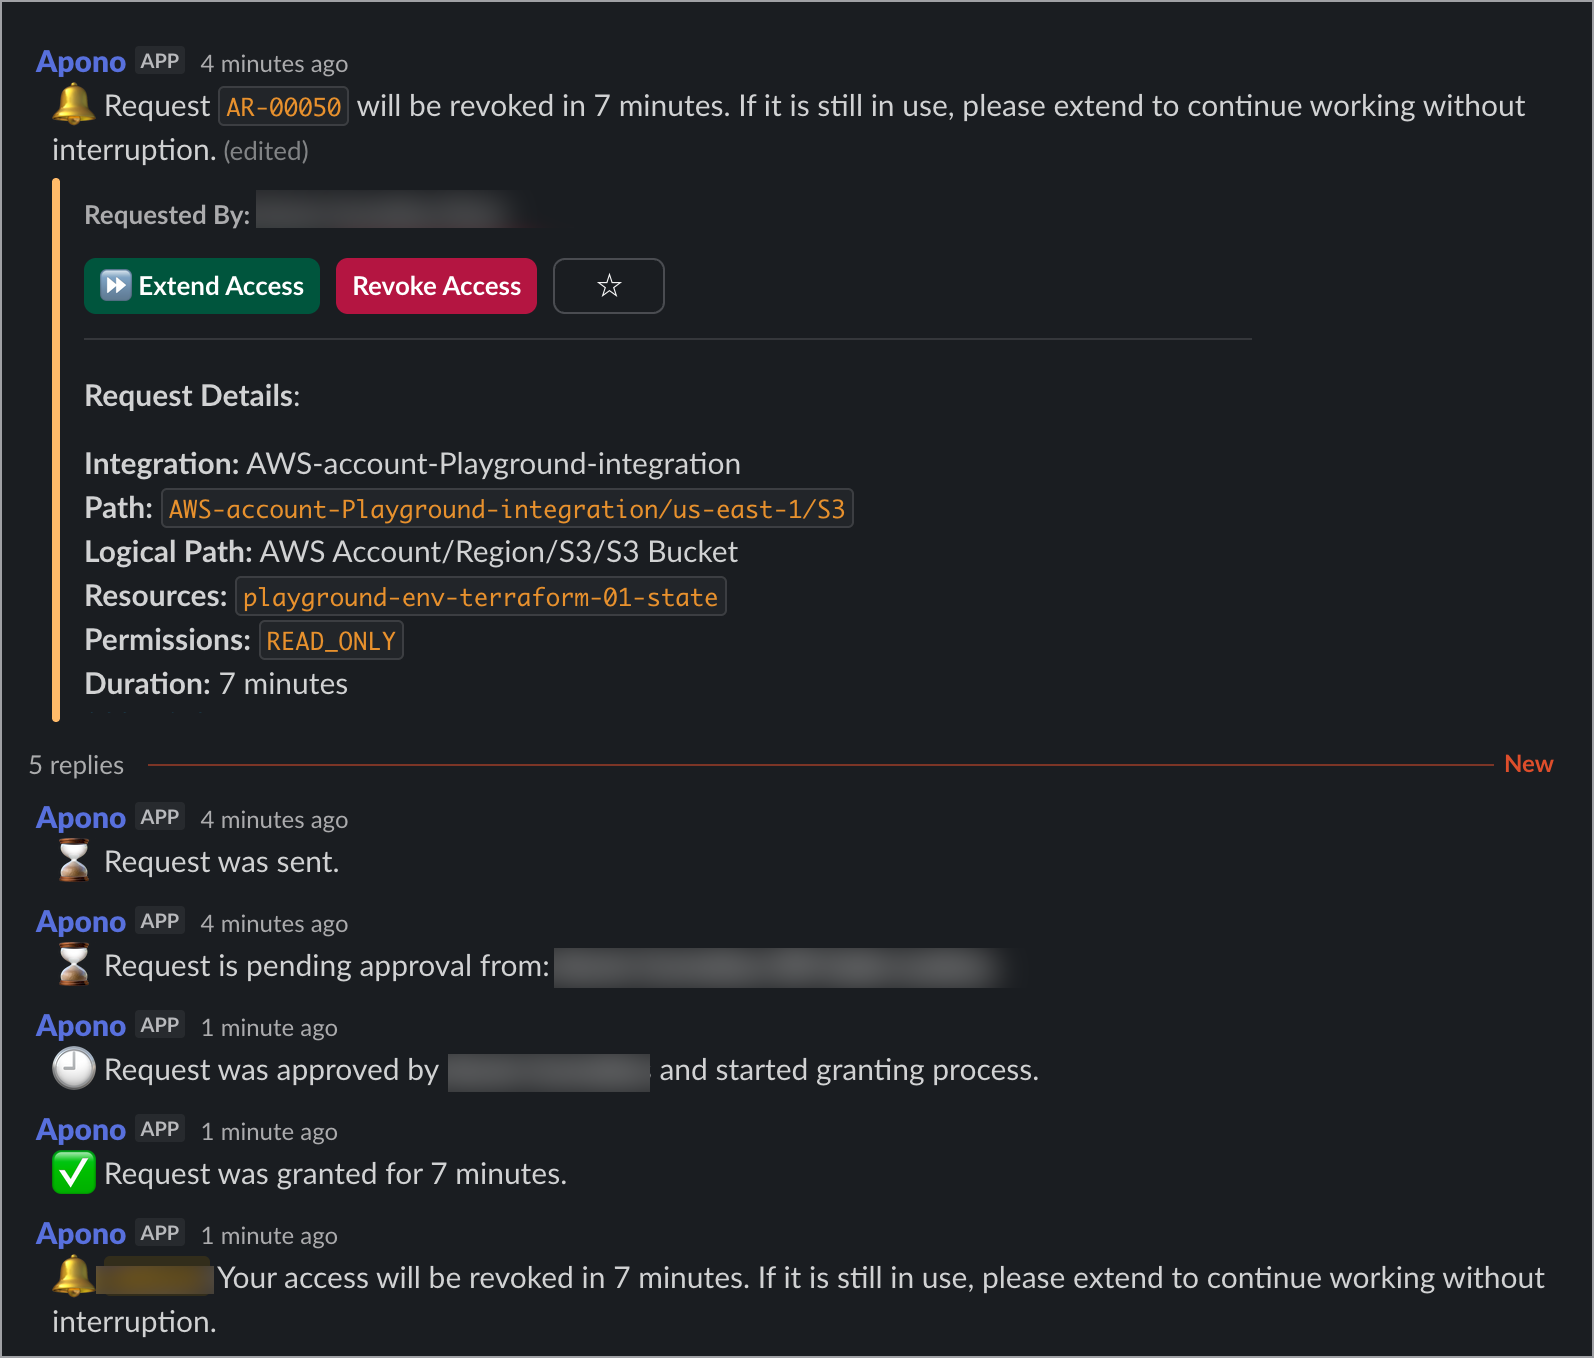Viewport: 1594px width, 1358px height.
Task: Click the playground-env-terraform-01-state resource name
Action: (x=480, y=597)
